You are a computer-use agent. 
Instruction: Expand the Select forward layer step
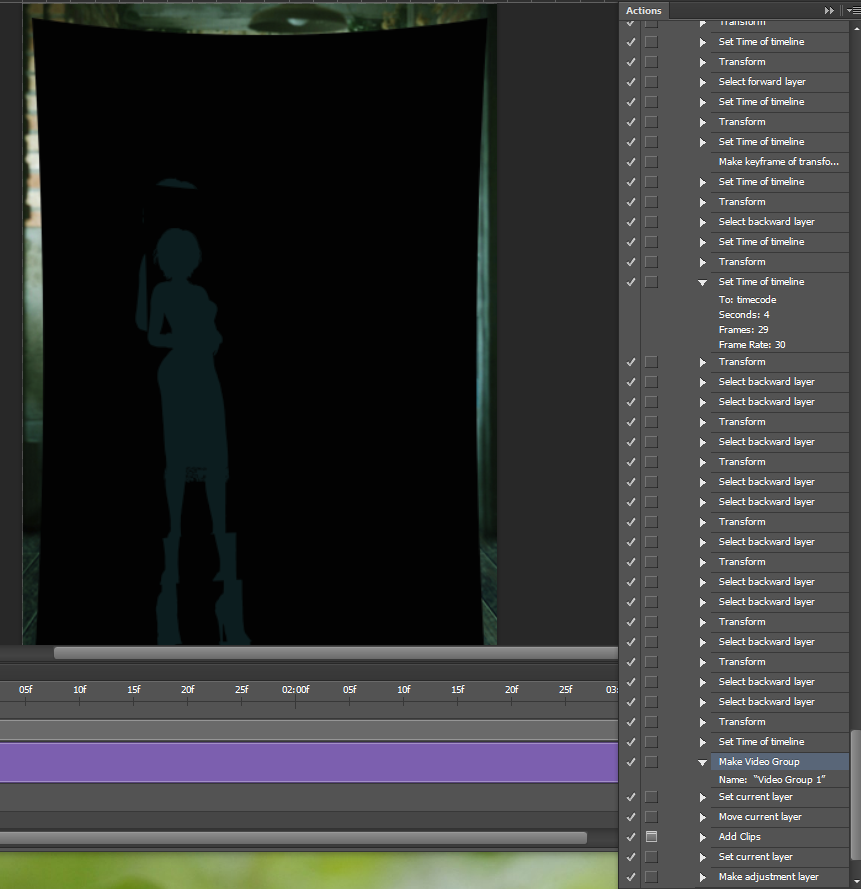pos(702,82)
